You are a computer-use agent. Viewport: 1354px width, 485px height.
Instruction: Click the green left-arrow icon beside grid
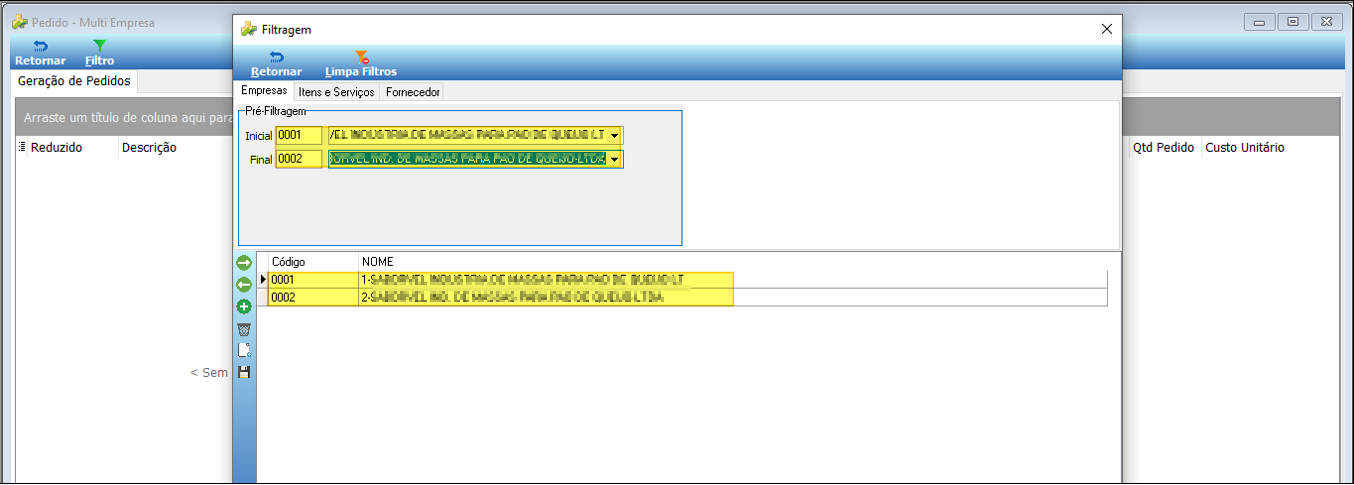[244, 285]
